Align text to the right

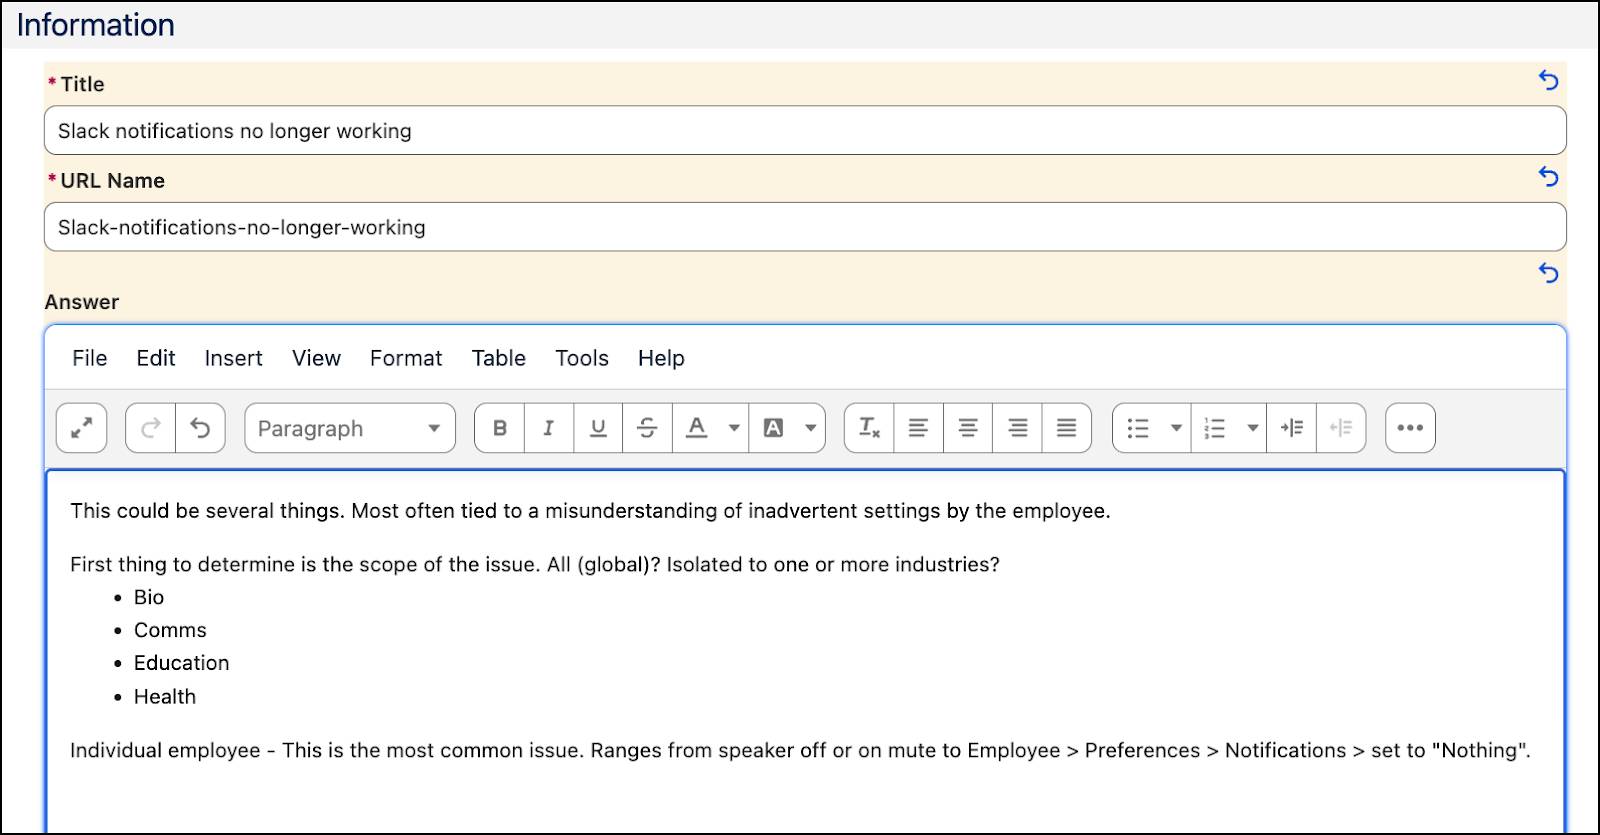coord(1017,428)
